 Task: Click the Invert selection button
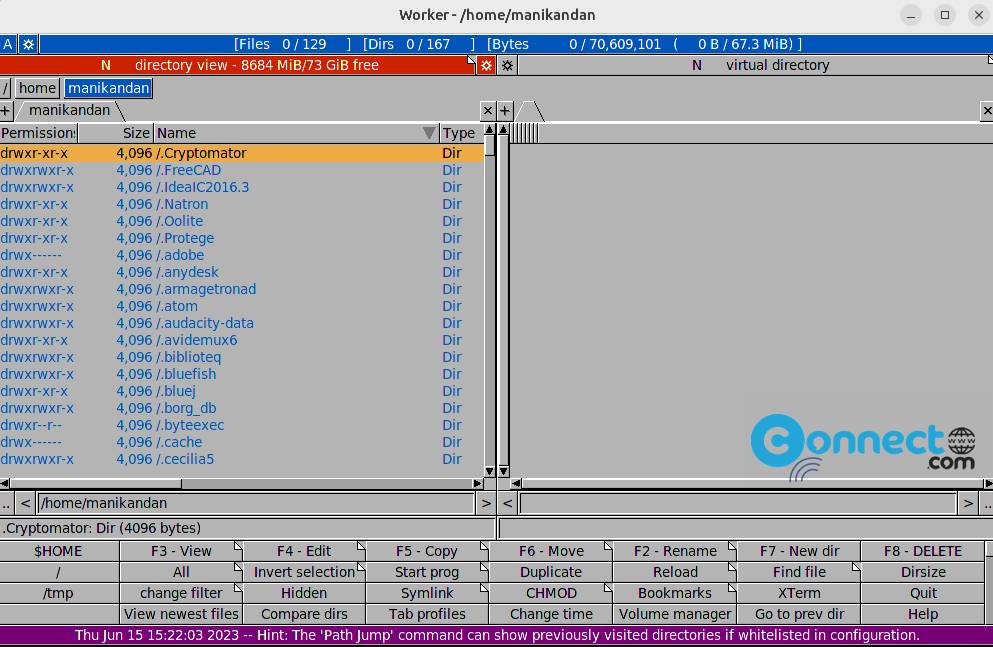click(304, 572)
